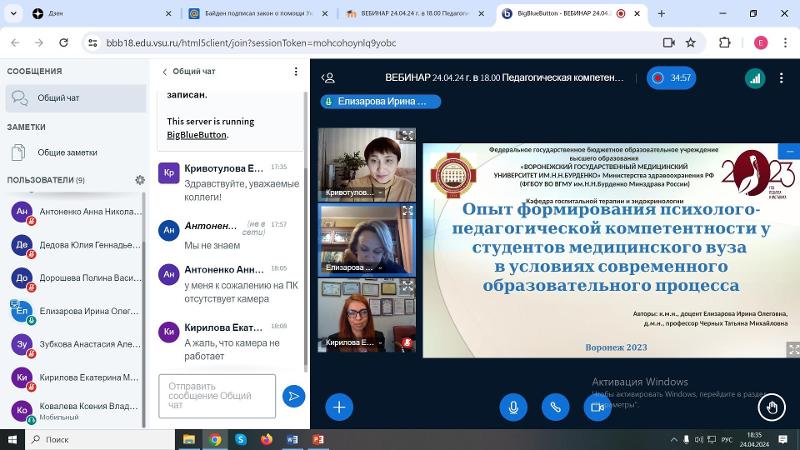Image resolution: width=800 pixels, height=450 pixels.
Task: Click the blue plus actions button
Action: 339,407
